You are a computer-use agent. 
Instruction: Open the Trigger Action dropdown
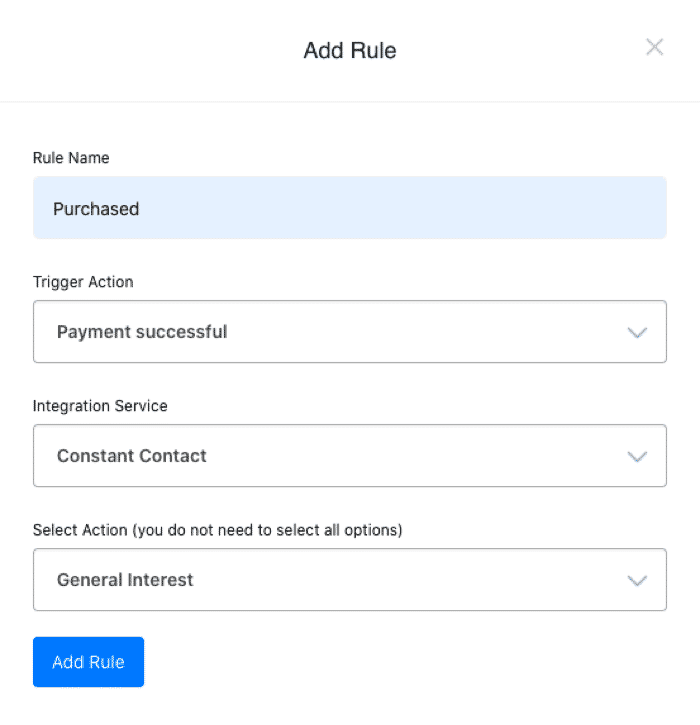(350, 332)
